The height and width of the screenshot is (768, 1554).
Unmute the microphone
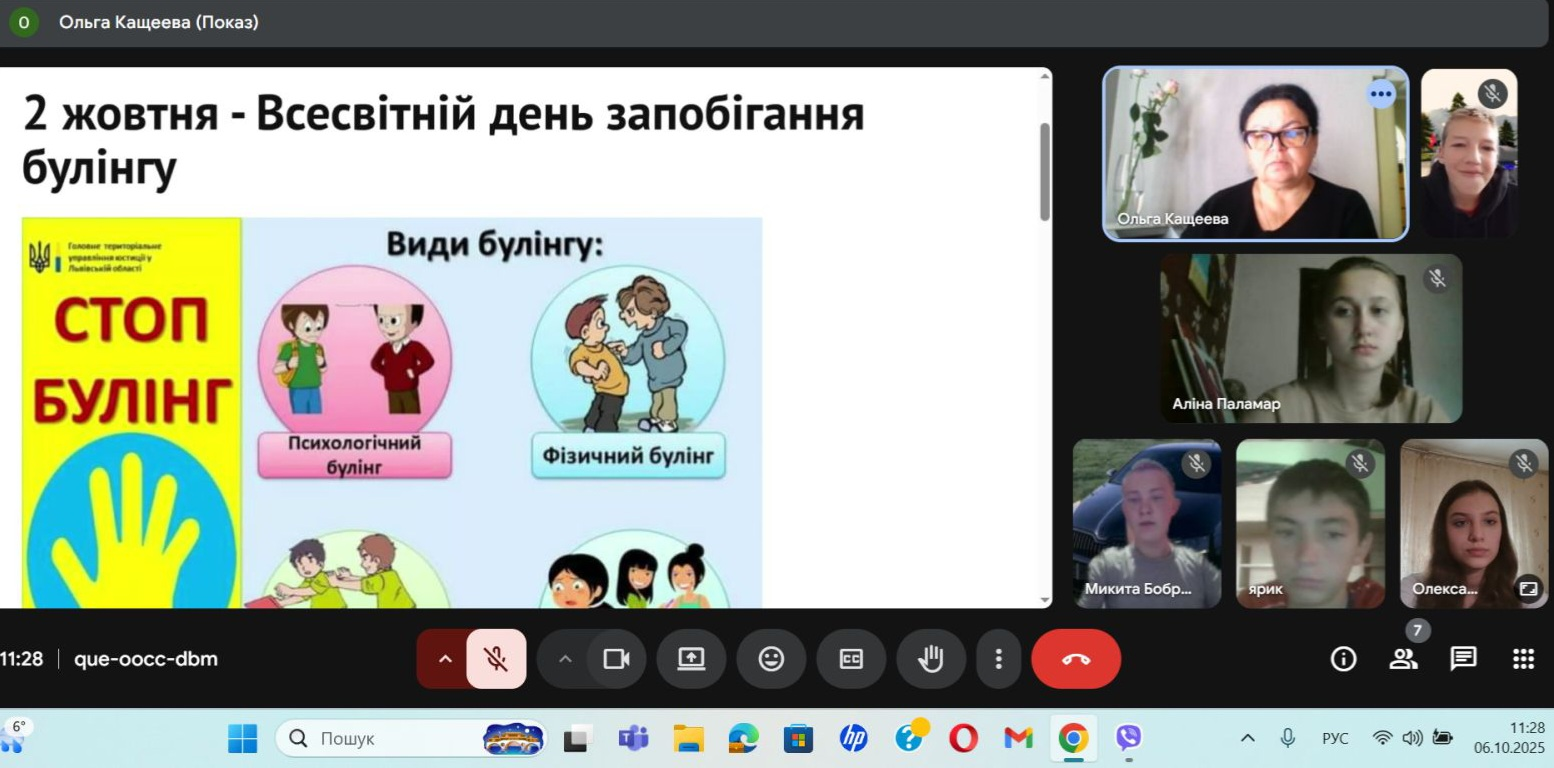point(496,659)
